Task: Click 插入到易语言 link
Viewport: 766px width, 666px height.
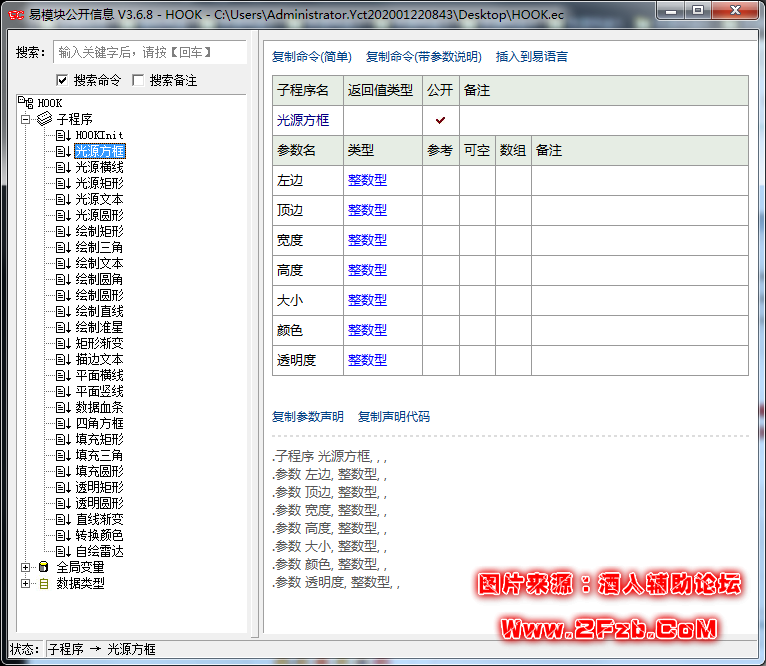Action: pyautogui.click(x=532, y=57)
